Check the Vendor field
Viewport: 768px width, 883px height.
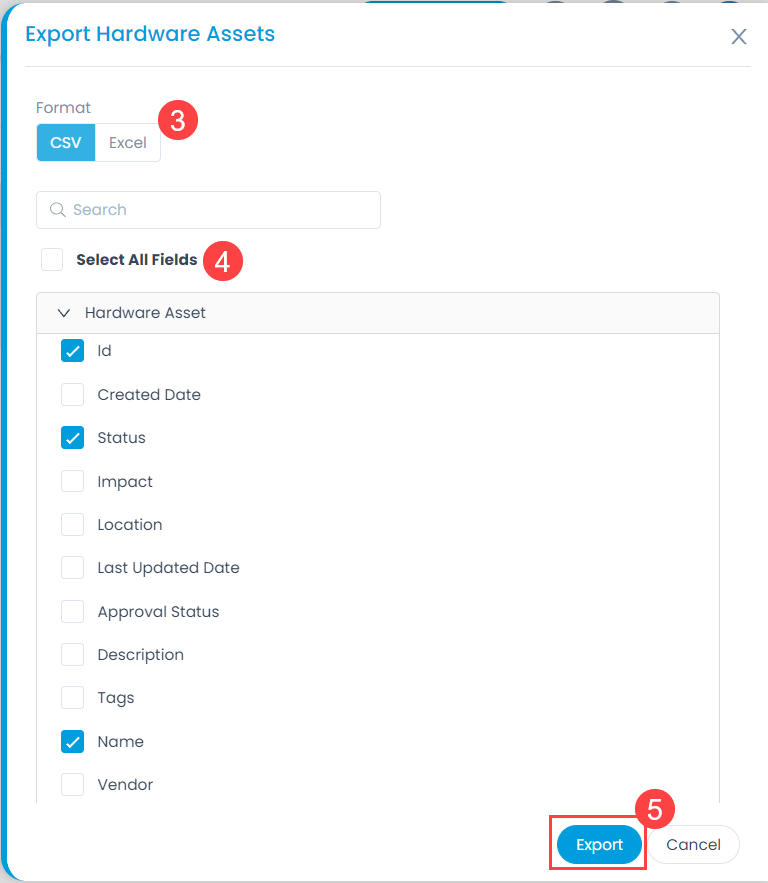(x=73, y=784)
